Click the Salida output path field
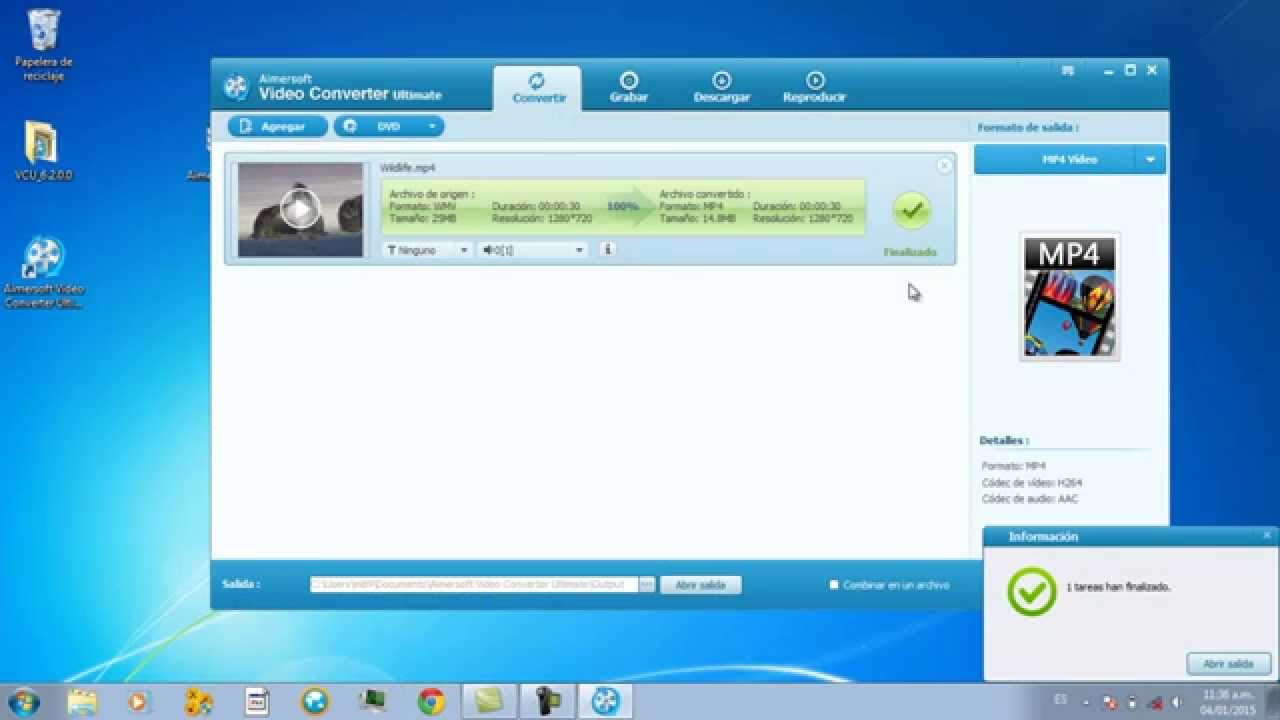 pyautogui.click(x=474, y=584)
